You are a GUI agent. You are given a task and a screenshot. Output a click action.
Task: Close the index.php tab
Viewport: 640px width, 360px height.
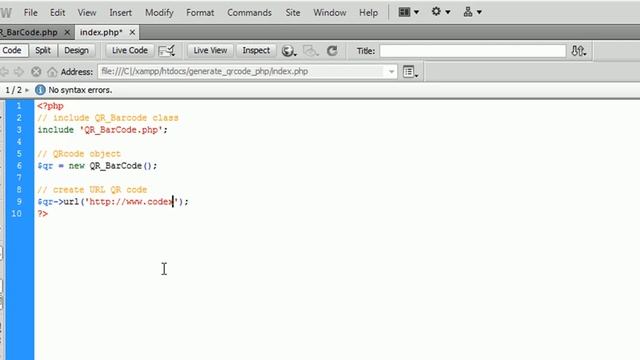tap(132, 32)
